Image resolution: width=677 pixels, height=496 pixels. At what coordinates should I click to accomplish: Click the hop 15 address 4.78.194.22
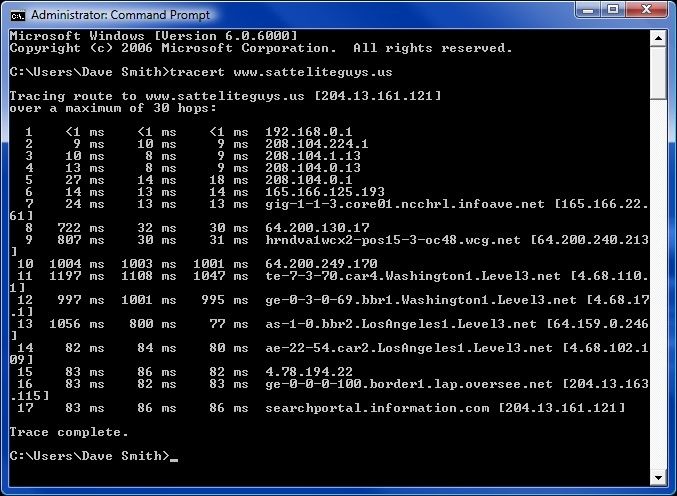309,372
